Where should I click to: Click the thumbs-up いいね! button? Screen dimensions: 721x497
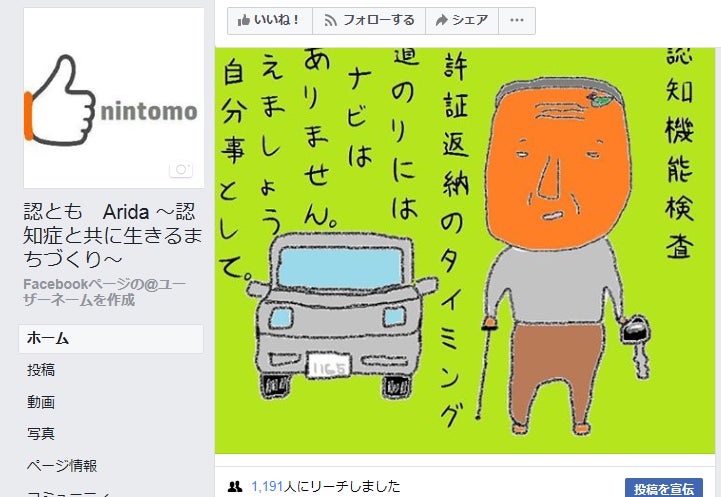[x=270, y=21]
